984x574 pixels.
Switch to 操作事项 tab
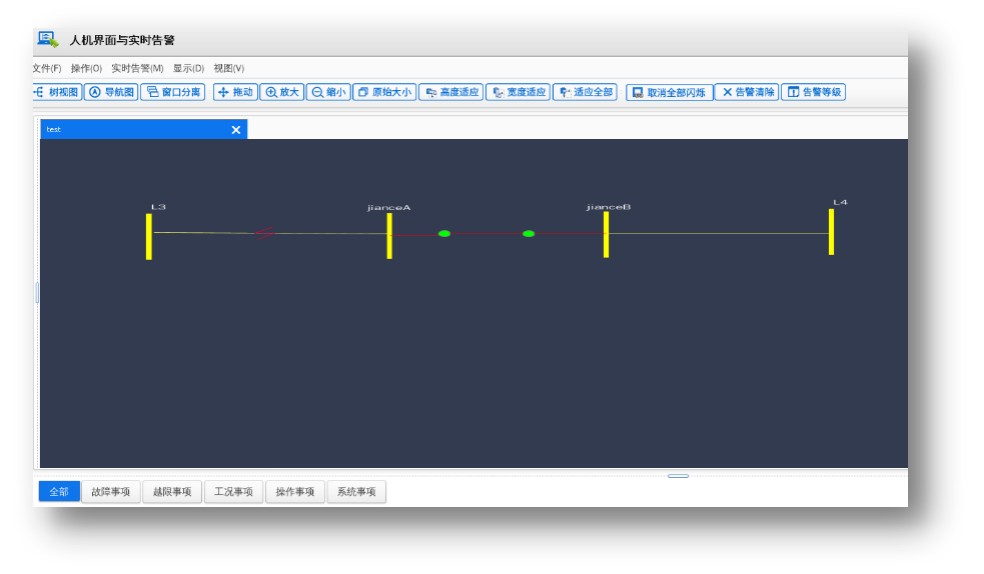[x=294, y=492]
